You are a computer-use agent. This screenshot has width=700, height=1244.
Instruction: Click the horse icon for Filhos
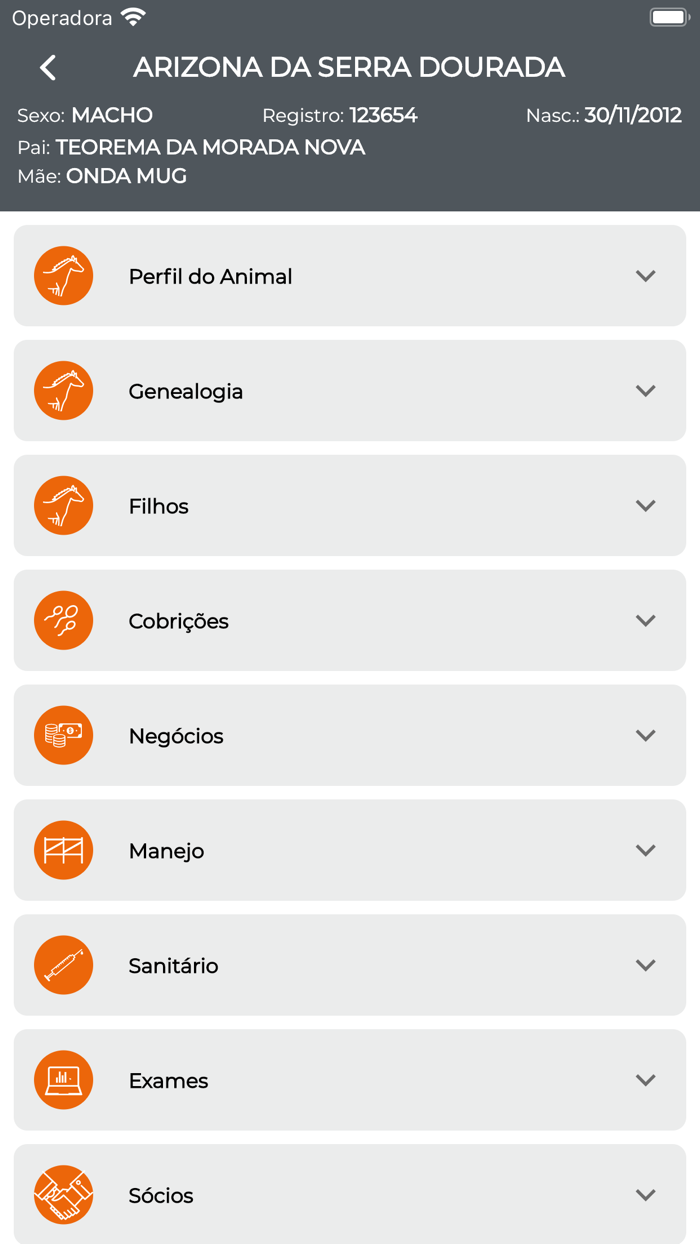(x=63, y=505)
